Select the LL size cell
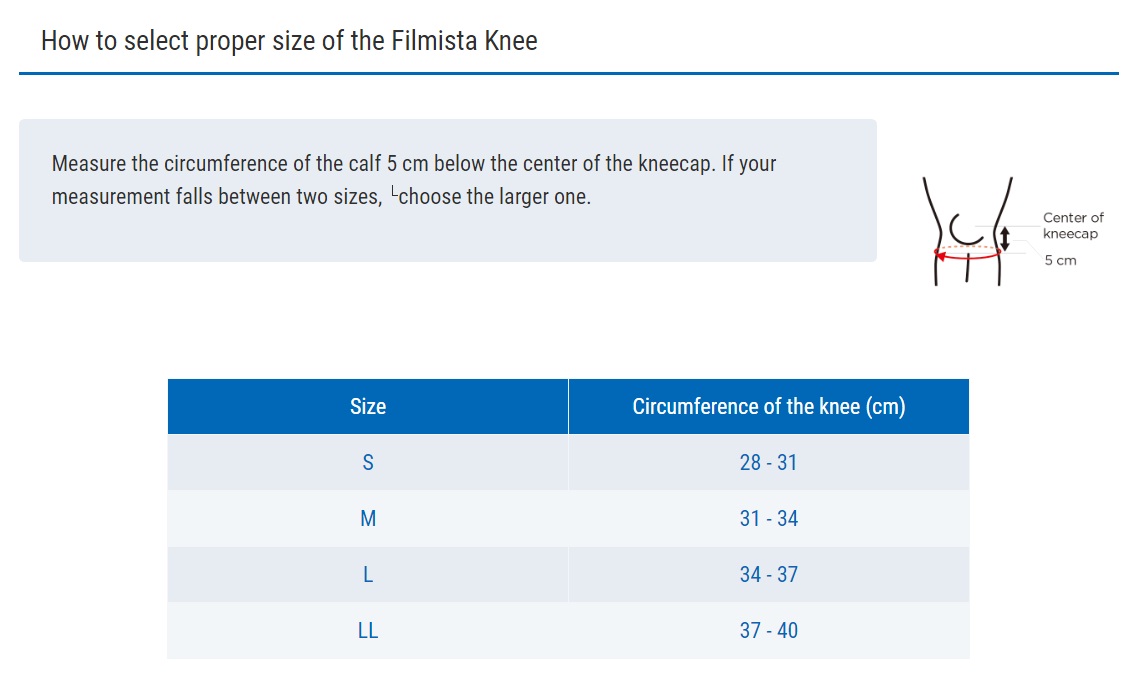Image resolution: width=1133 pixels, height=691 pixels. 367,631
